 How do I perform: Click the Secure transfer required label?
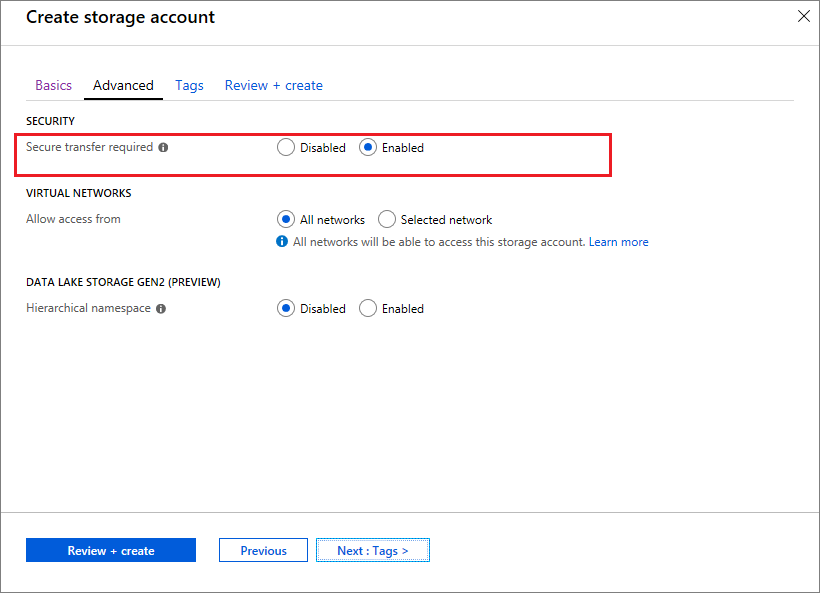pyautogui.click(x=89, y=147)
